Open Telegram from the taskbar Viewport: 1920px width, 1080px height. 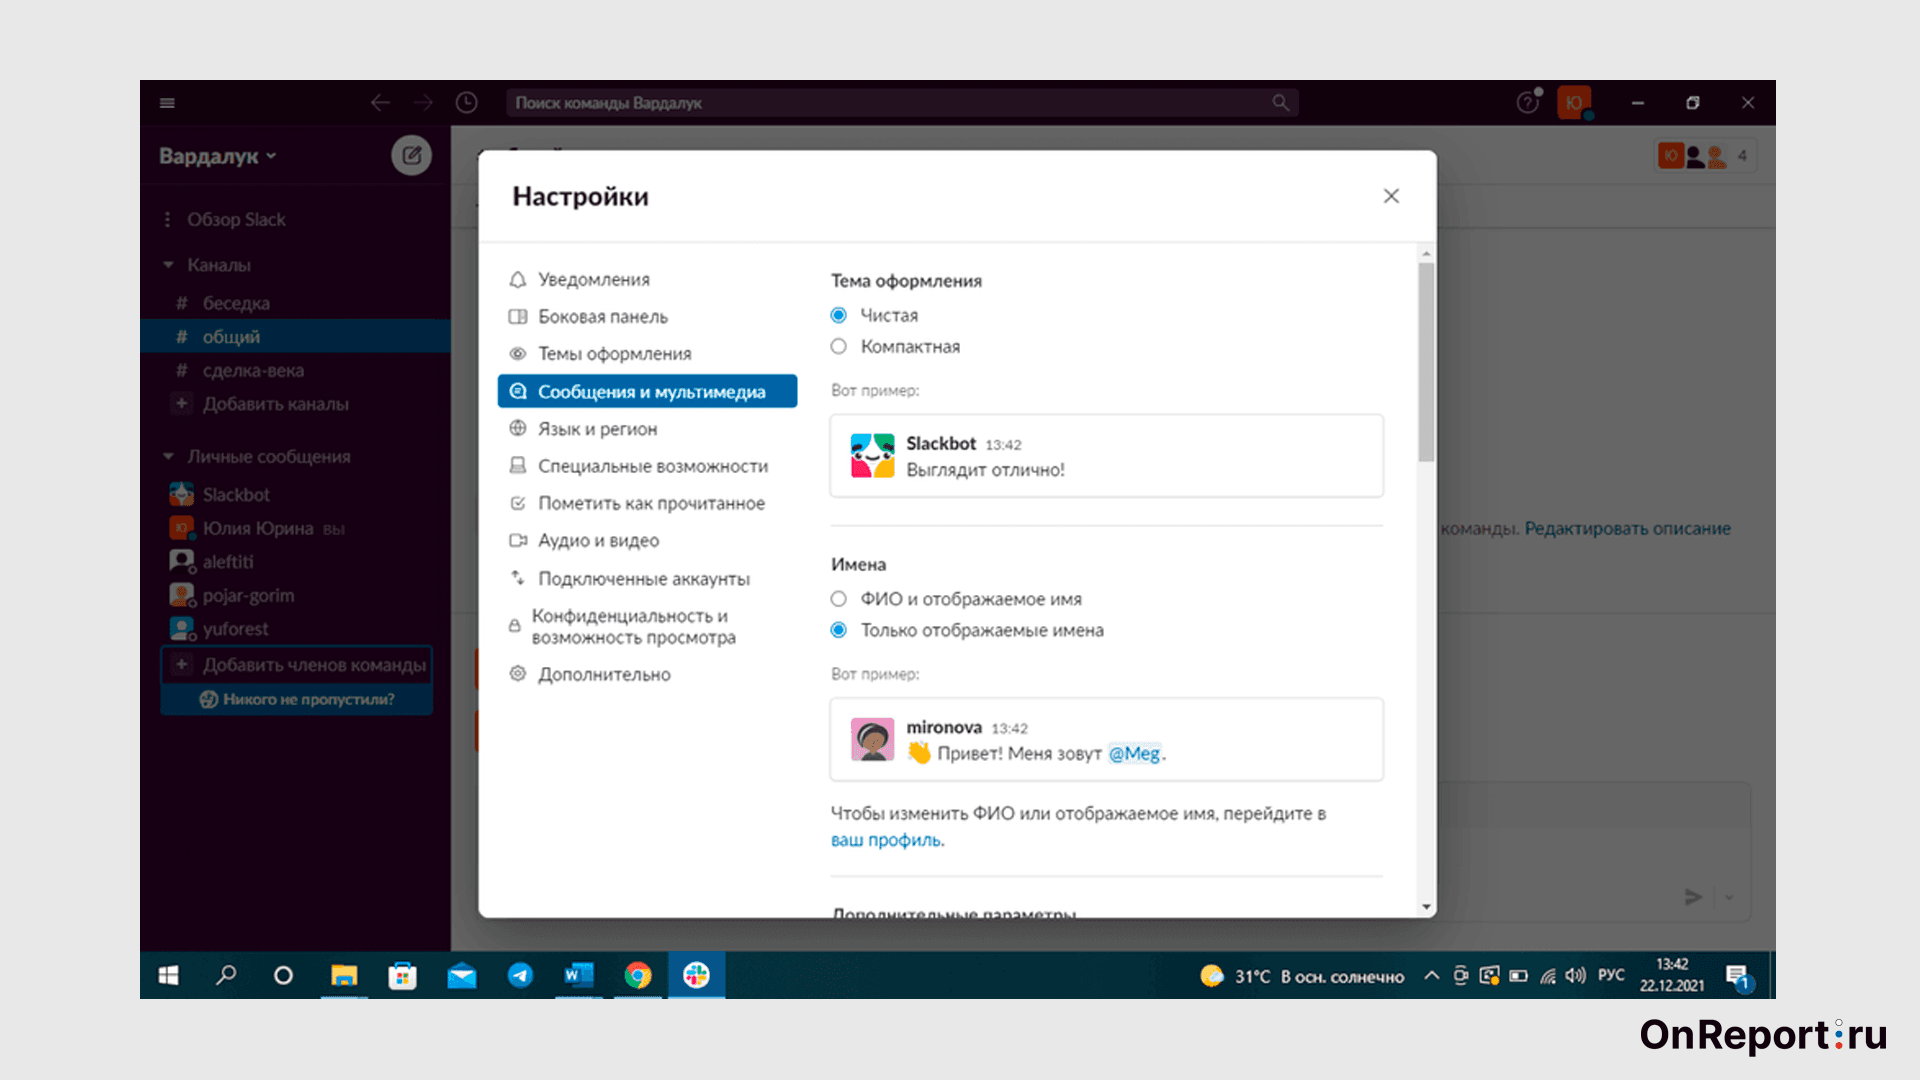(520, 975)
